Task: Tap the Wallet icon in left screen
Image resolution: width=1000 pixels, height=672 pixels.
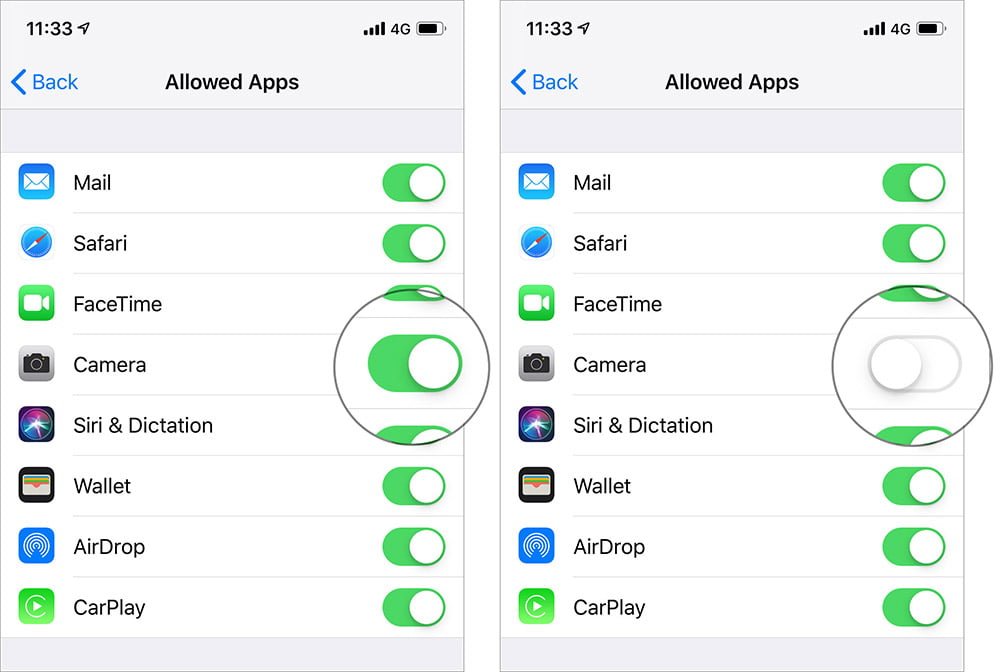Action: 36,485
